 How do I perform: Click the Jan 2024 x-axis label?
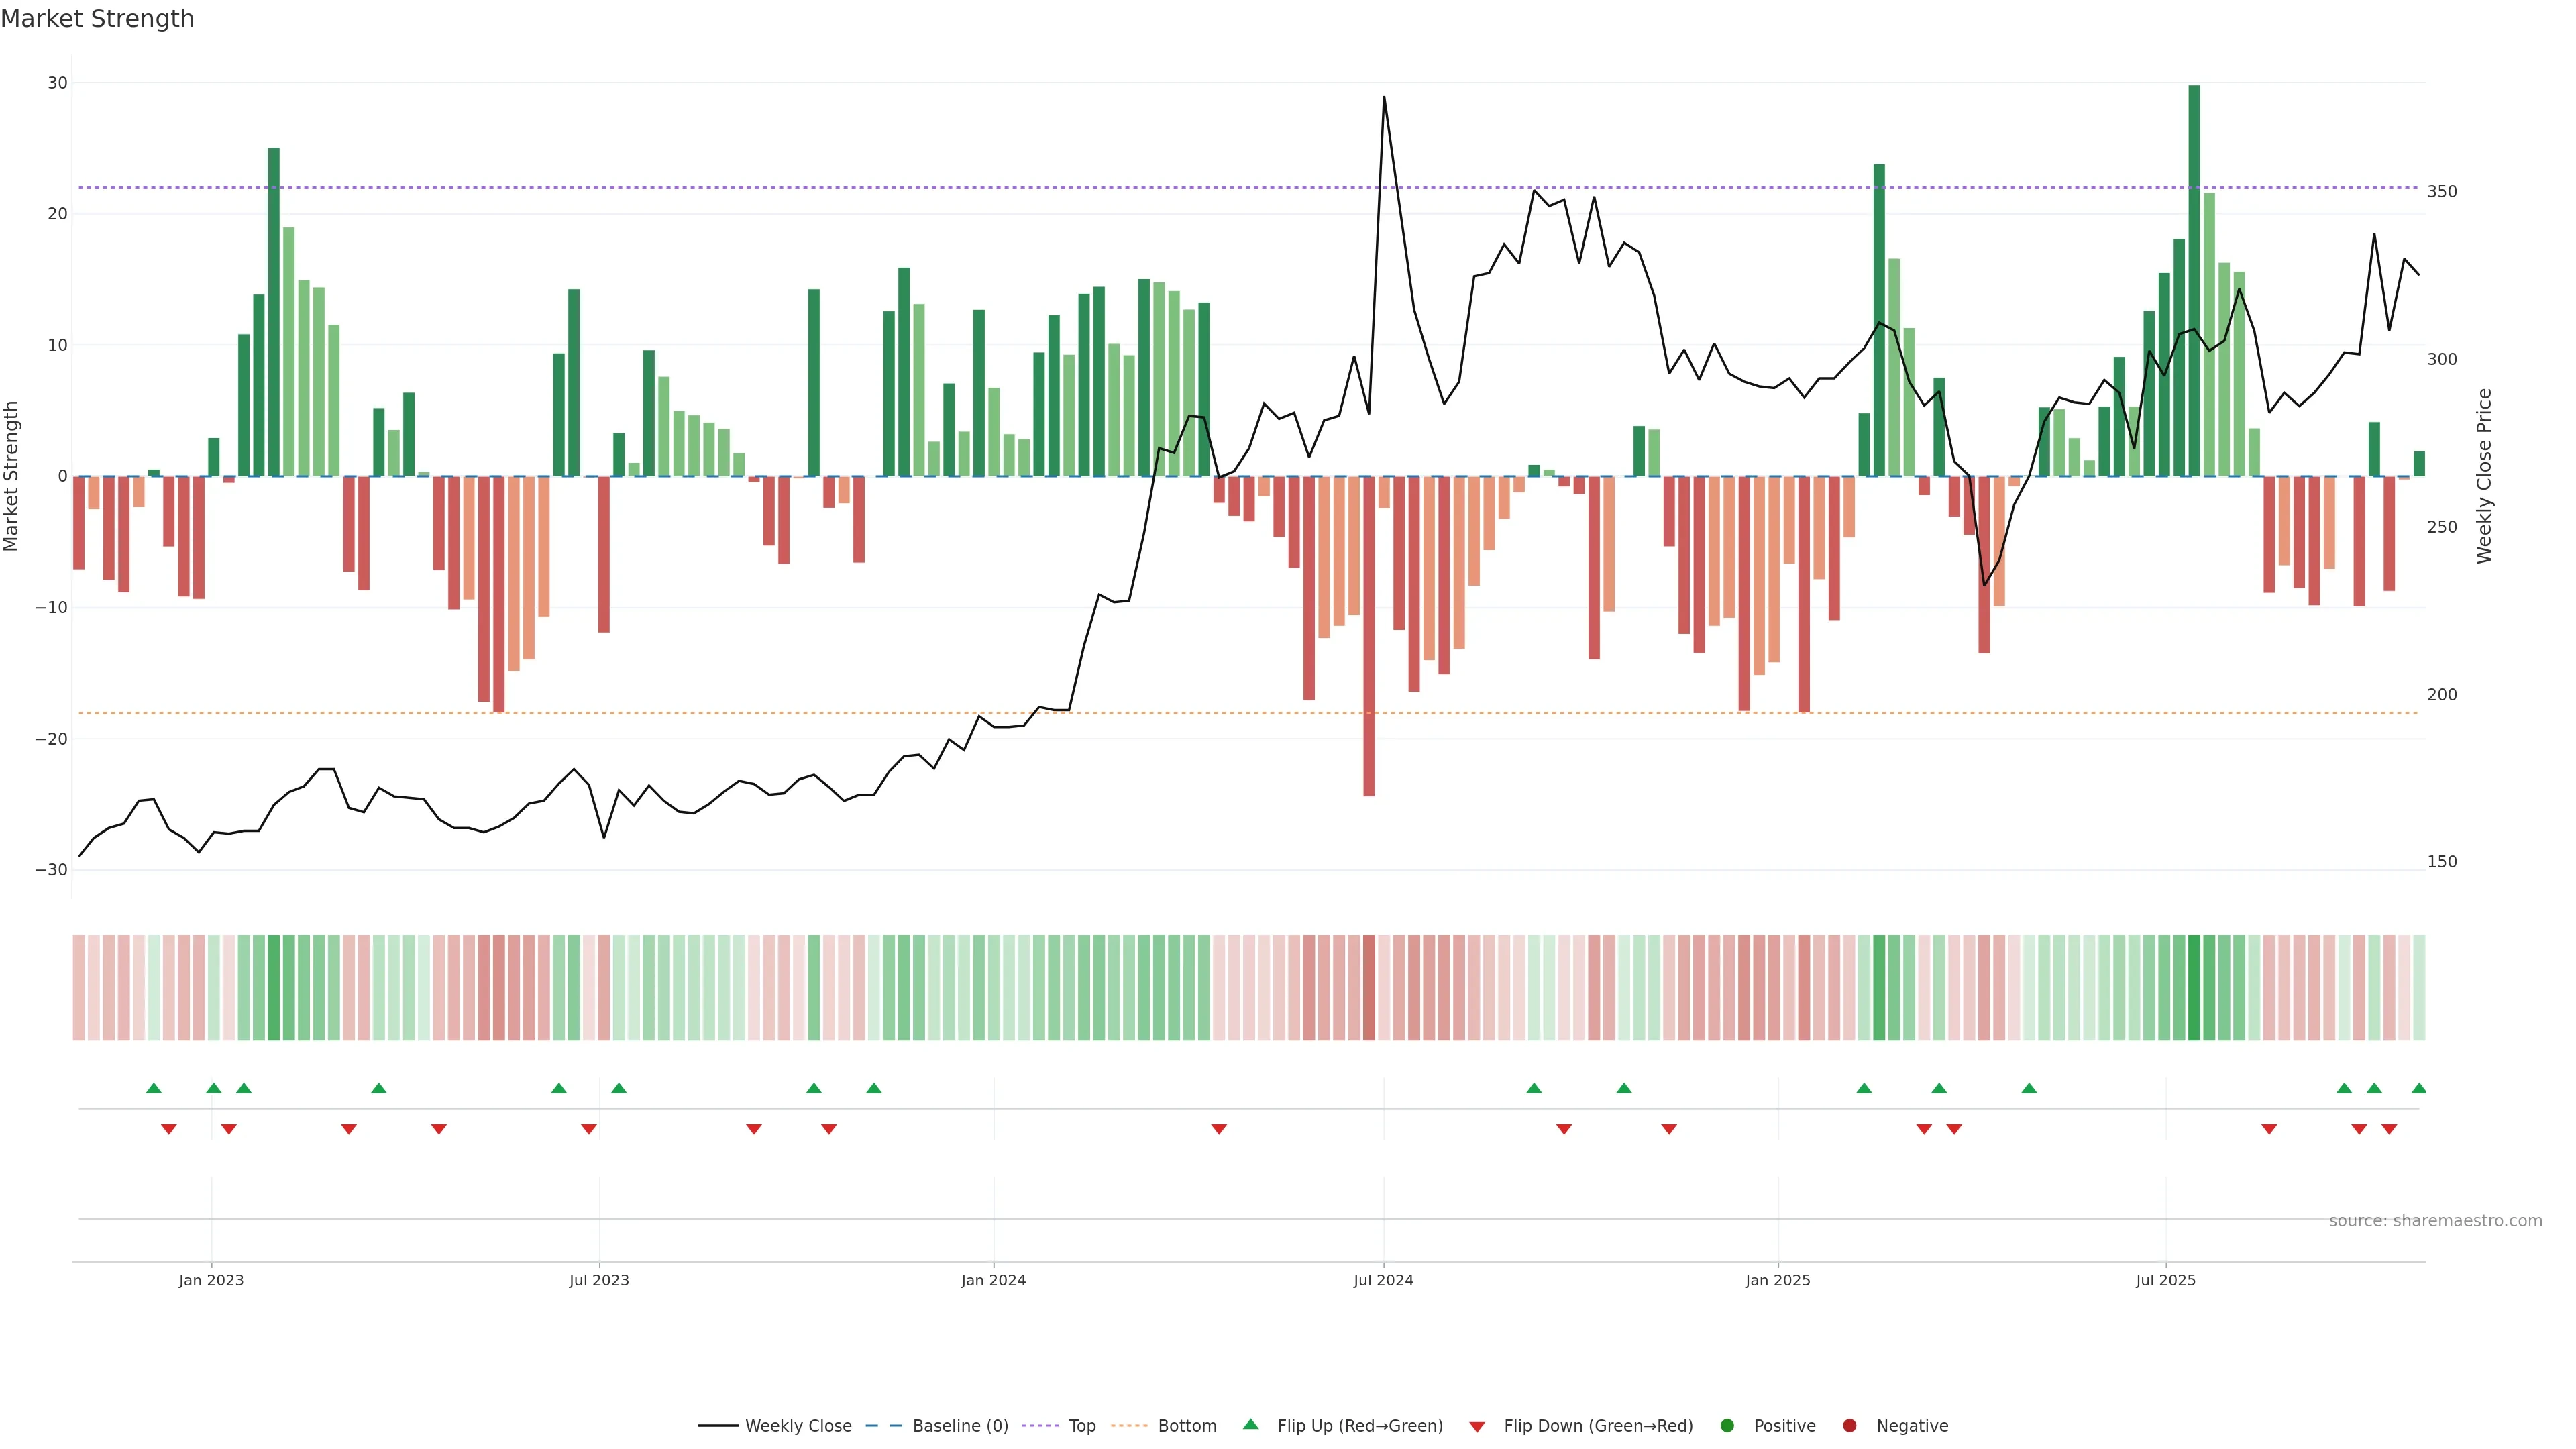993,1280
